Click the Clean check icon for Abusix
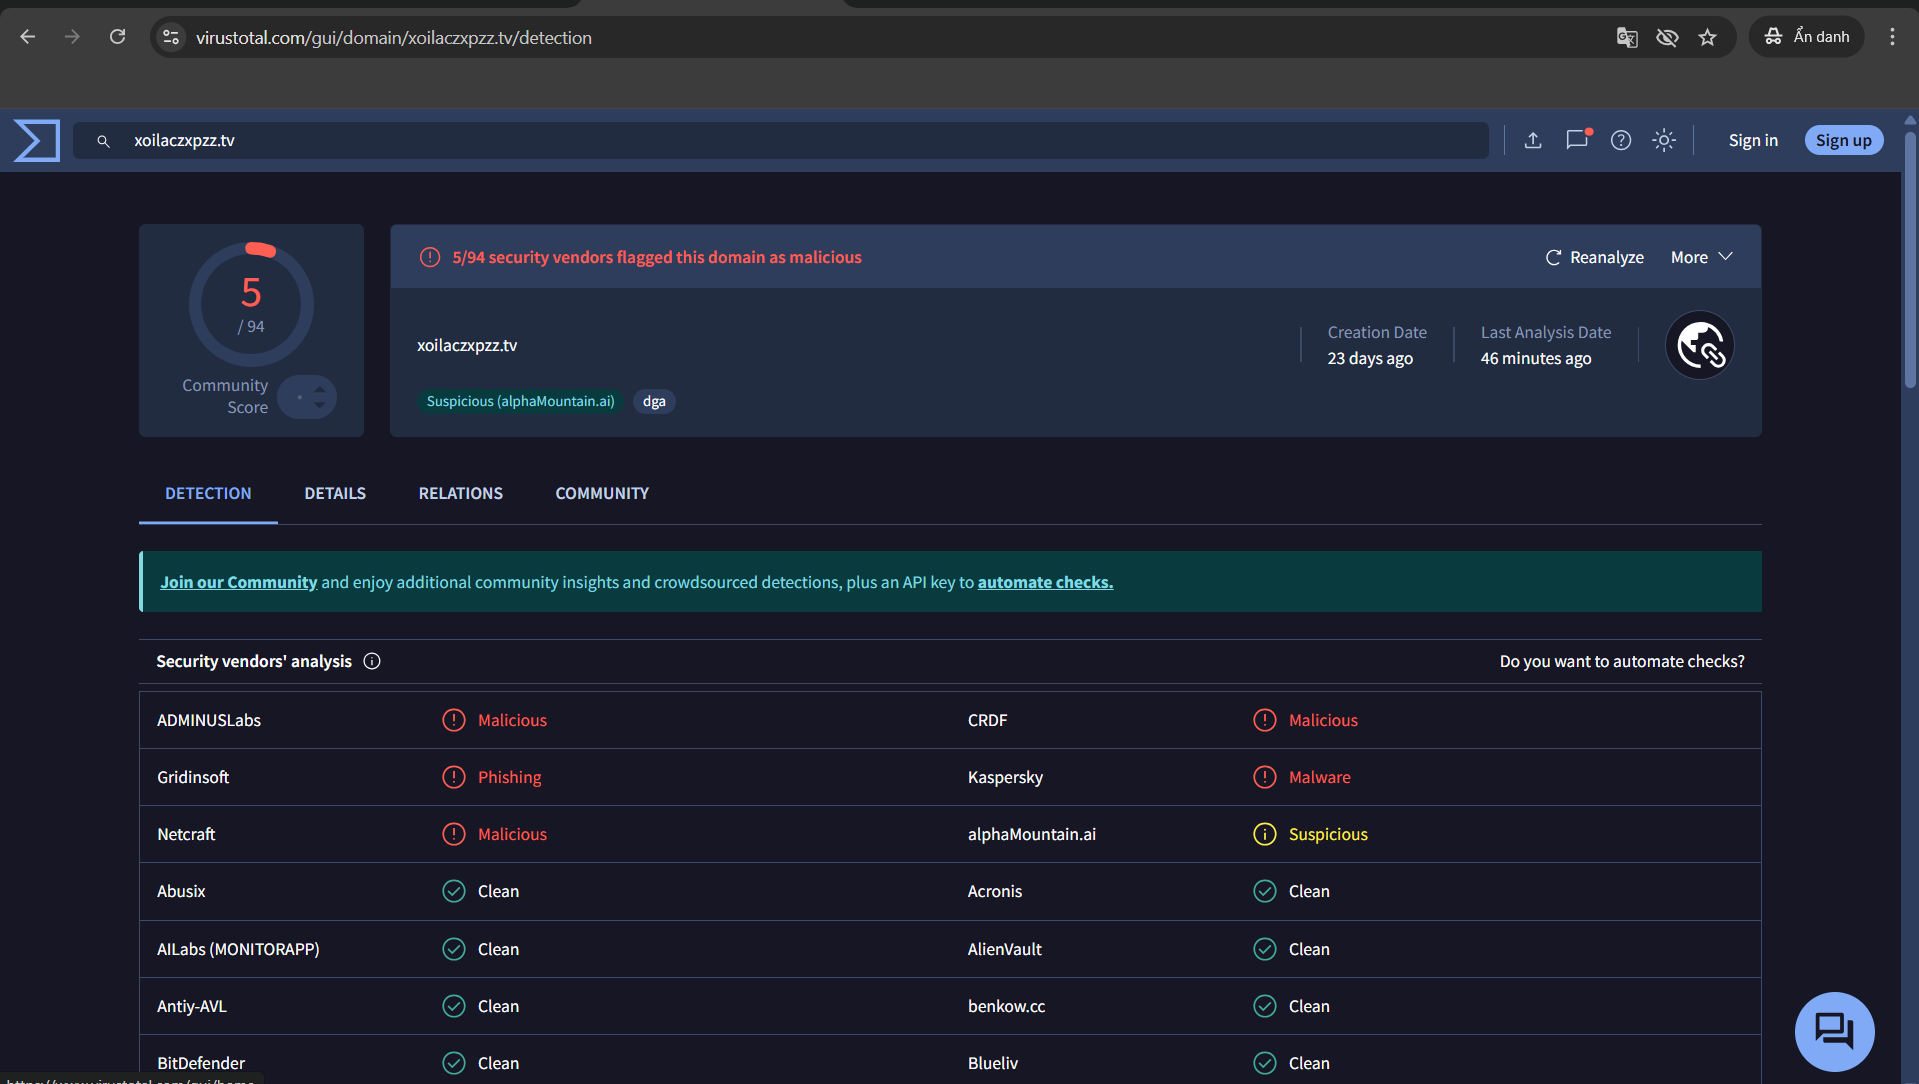The image size is (1919, 1084). click(454, 891)
